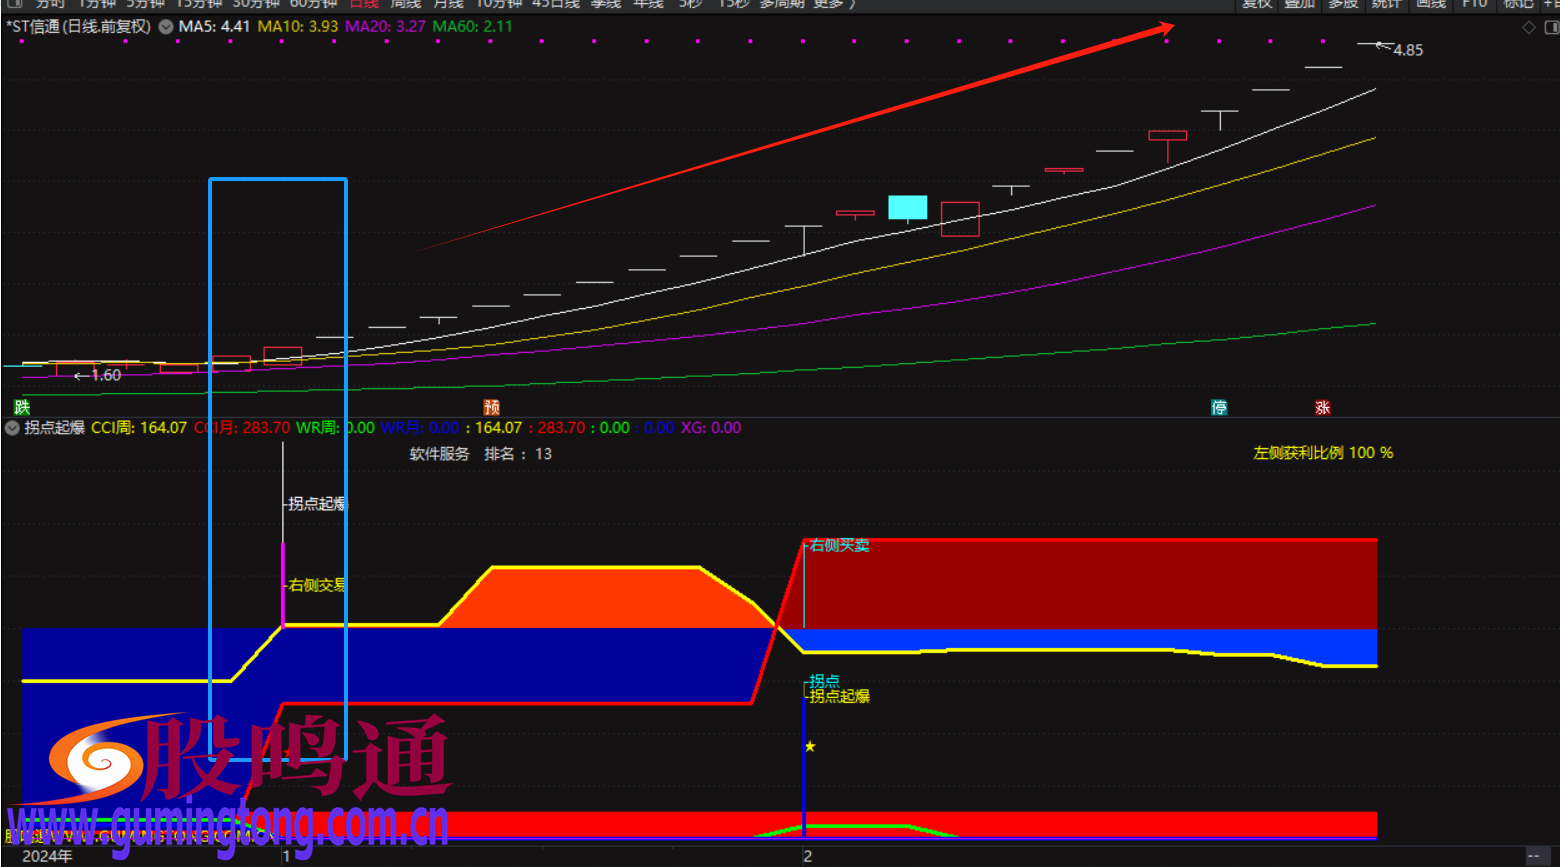Click the window icon left of 分时

14,4
